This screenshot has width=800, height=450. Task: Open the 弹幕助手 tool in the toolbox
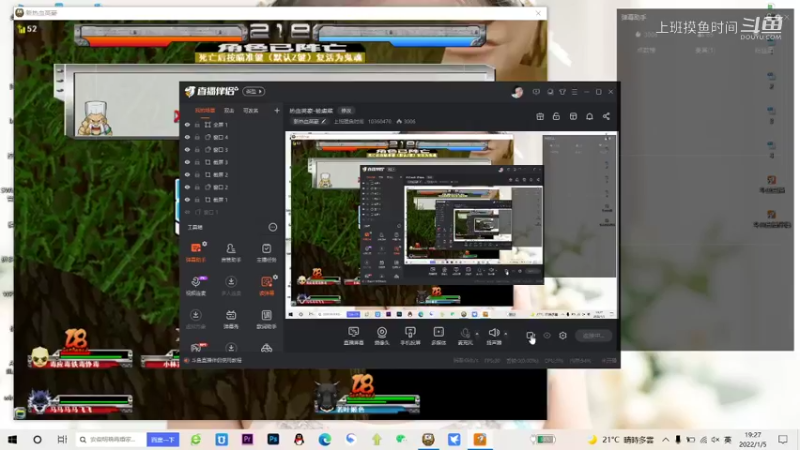[x=196, y=252]
